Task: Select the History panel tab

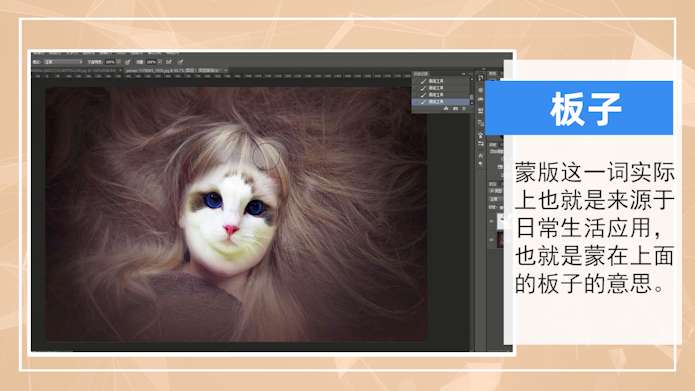Action: pos(421,74)
